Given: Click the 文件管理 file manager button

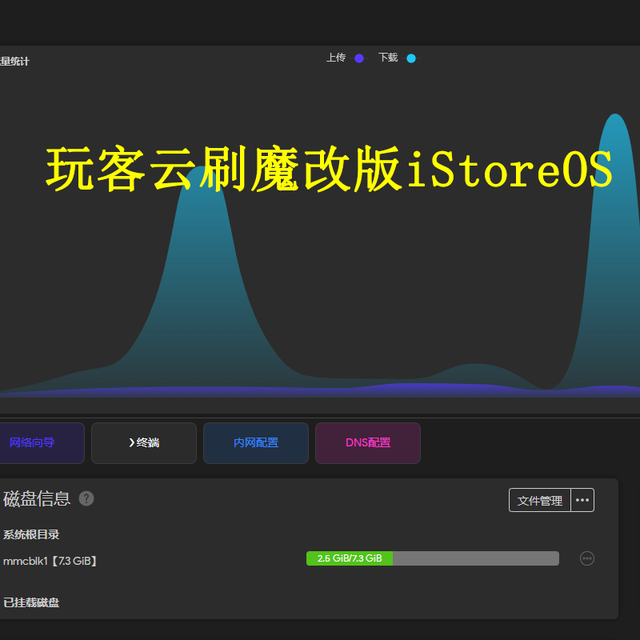Looking at the screenshot, I should pos(540,500).
